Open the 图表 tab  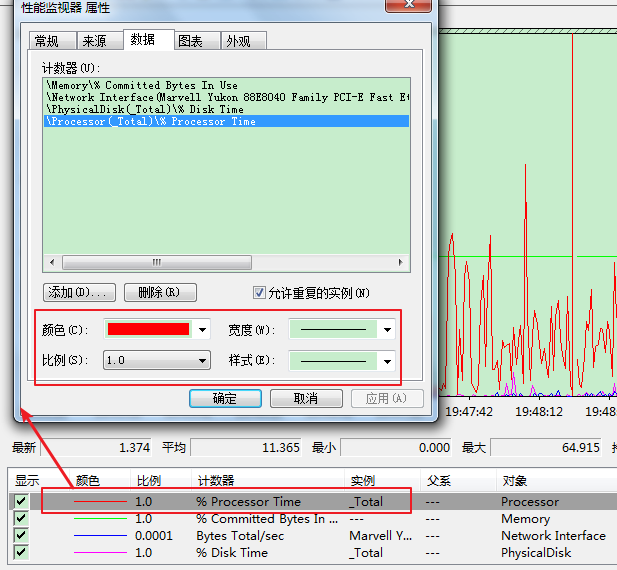click(x=197, y=41)
